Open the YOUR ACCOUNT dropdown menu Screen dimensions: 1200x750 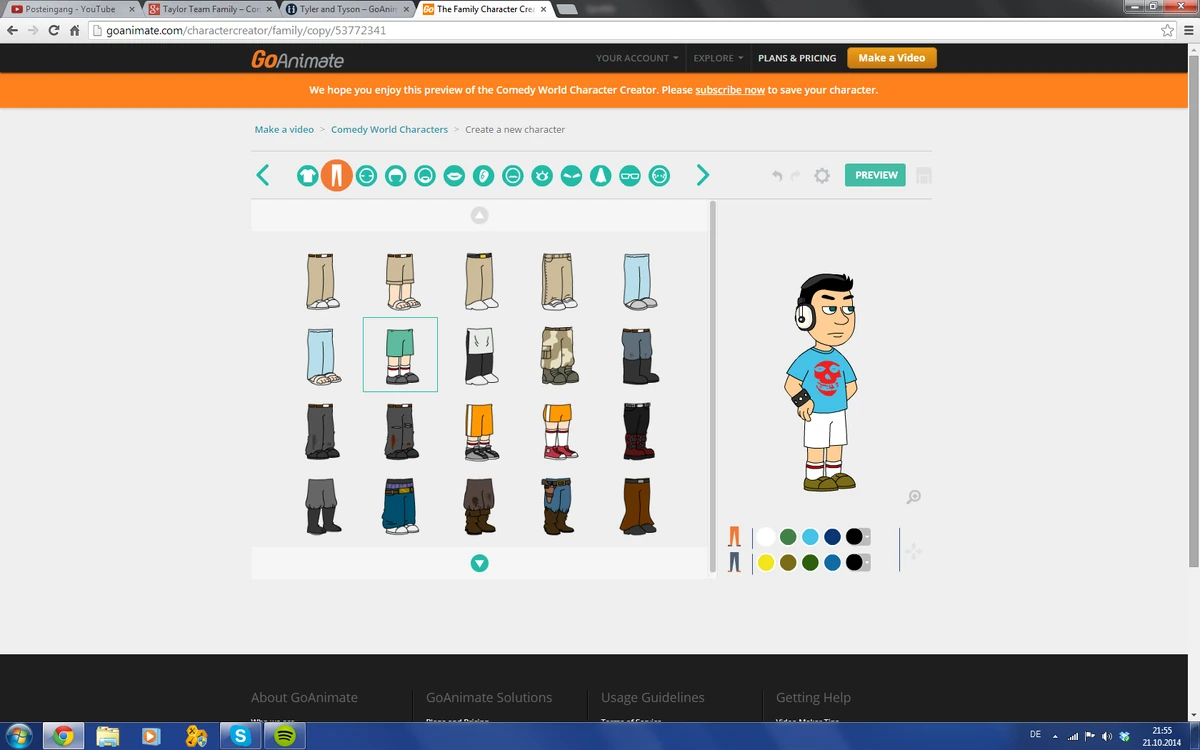click(x=636, y=58)
